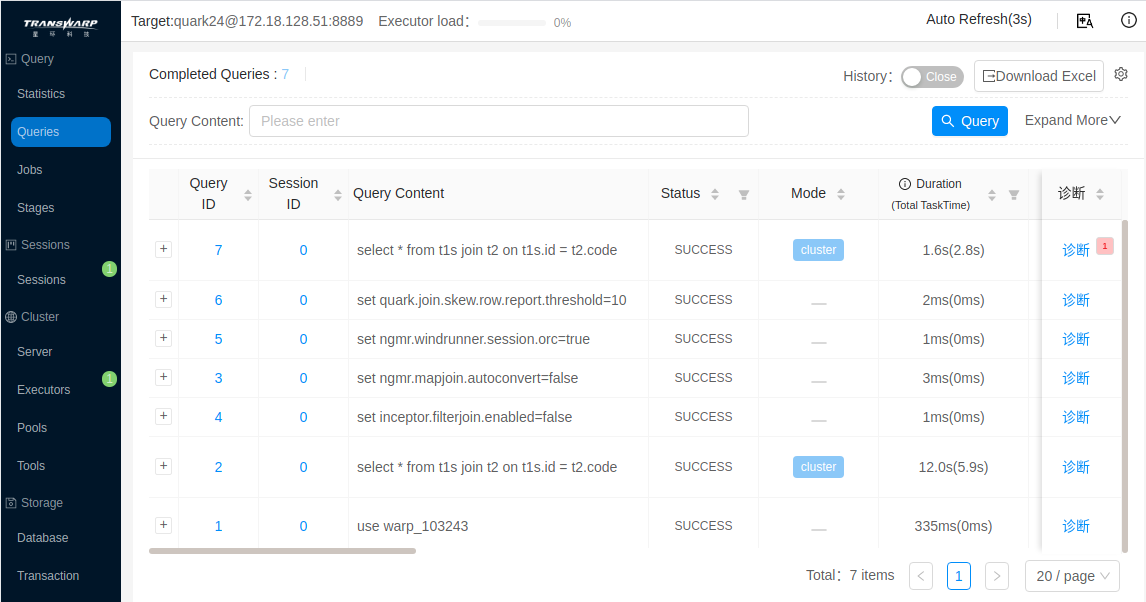
Task: Click the horizontal table scrollbar
Action: point(282,551)
